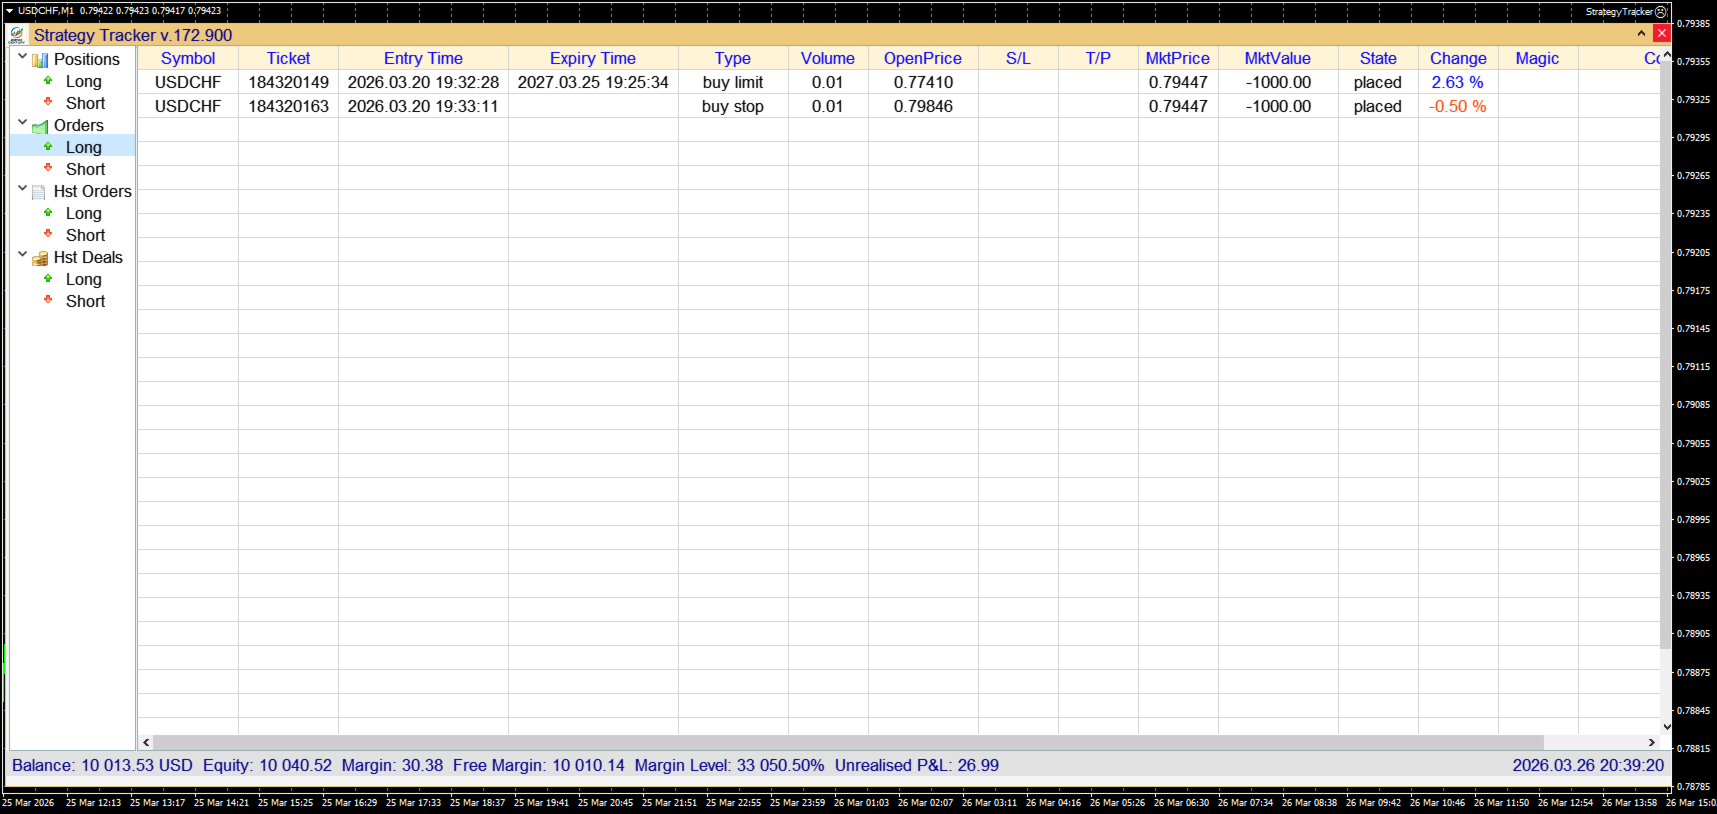Collapse the Positions tree node
Viewport: 1717px width, 814px height.
[x=22, y=57]
